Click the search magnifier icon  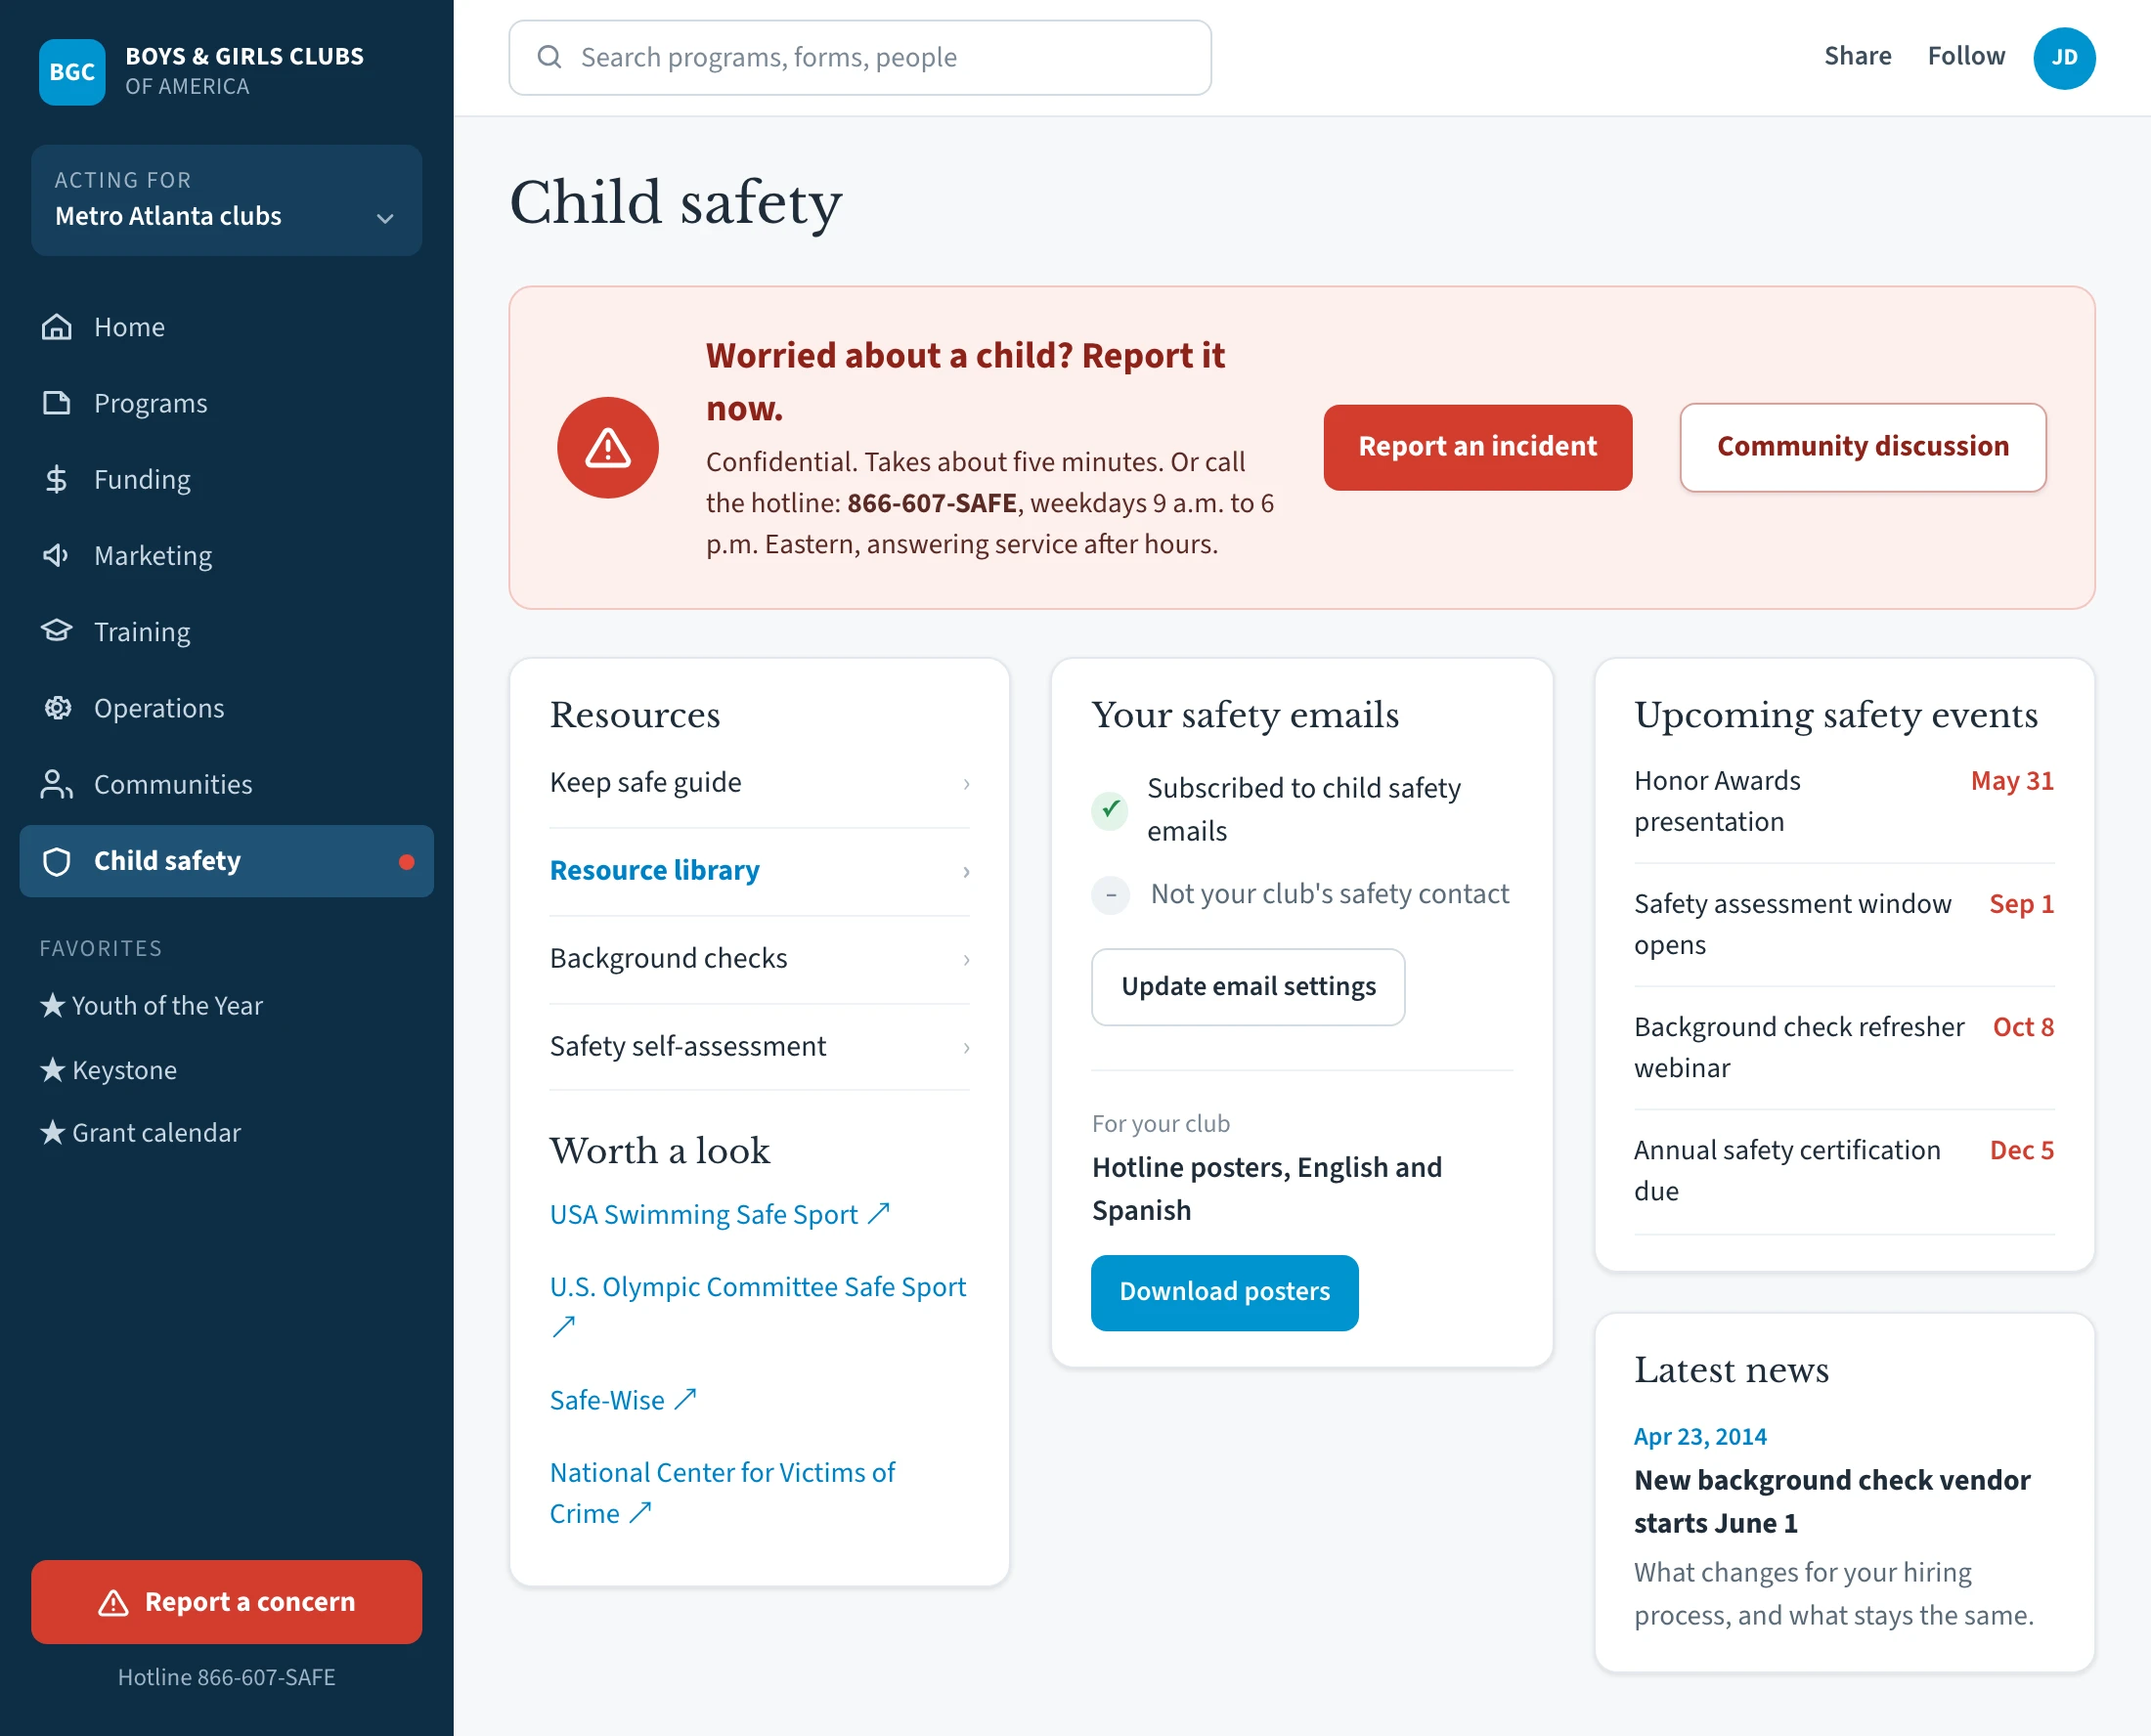point(549,57)
